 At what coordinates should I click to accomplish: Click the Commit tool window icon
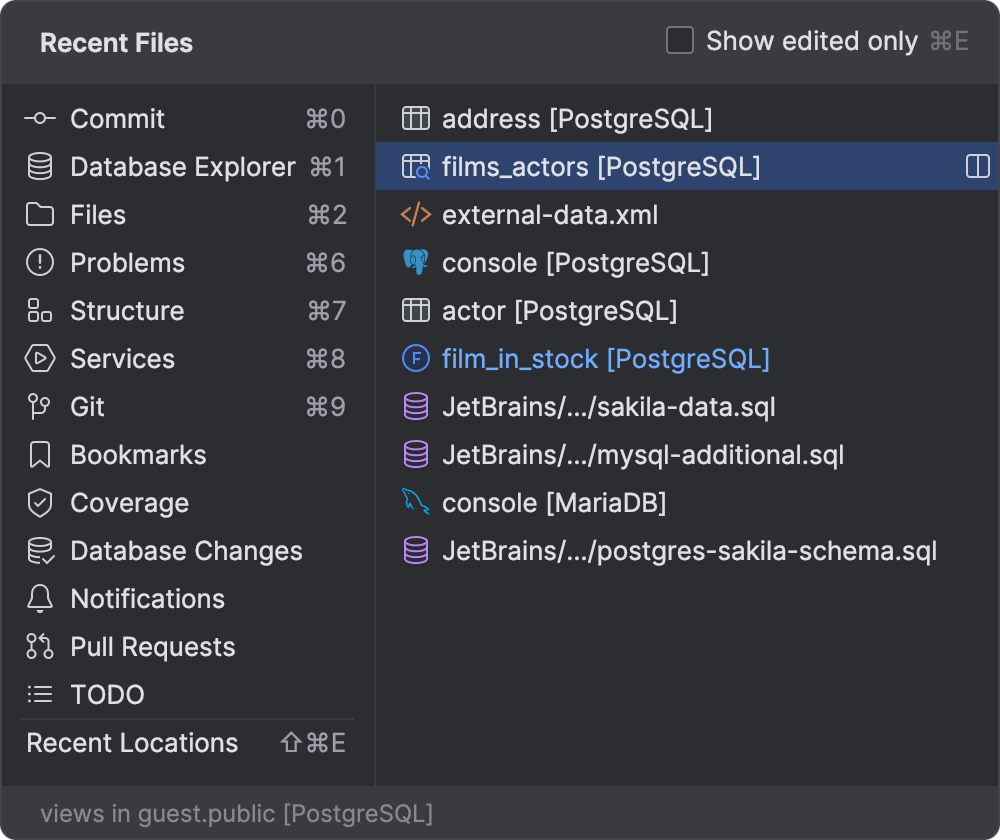pyautogui.click(x=39, y=119)
